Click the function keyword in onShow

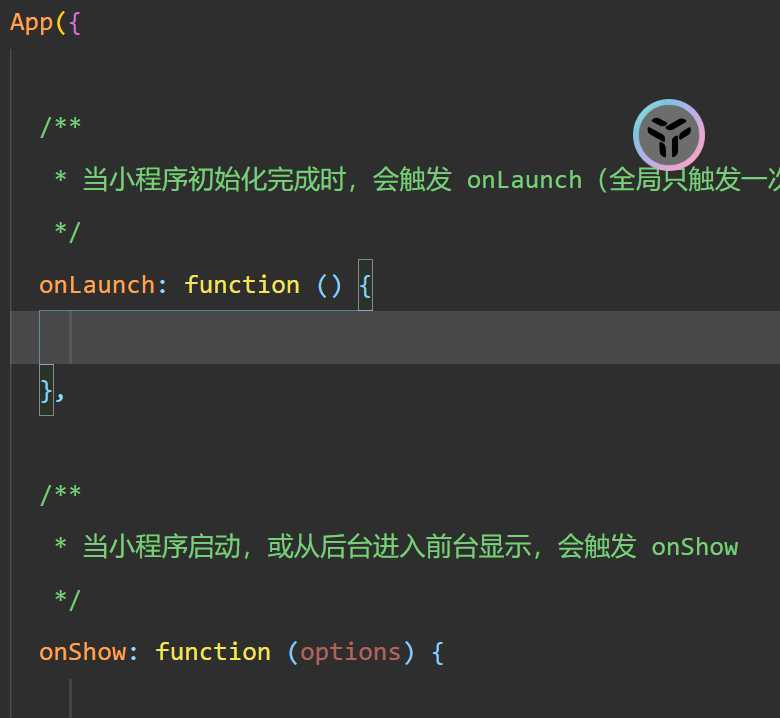213,652
